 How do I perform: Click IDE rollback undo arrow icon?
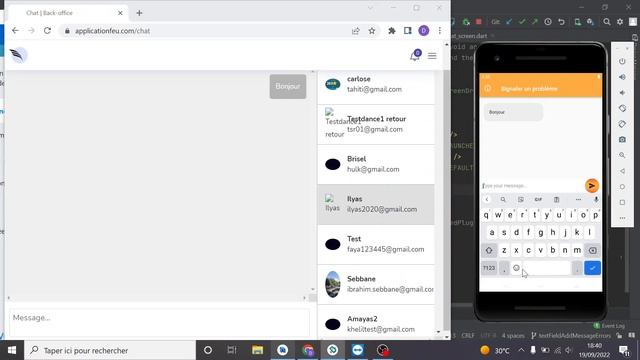pyautogui.click(x=562, y=22)
